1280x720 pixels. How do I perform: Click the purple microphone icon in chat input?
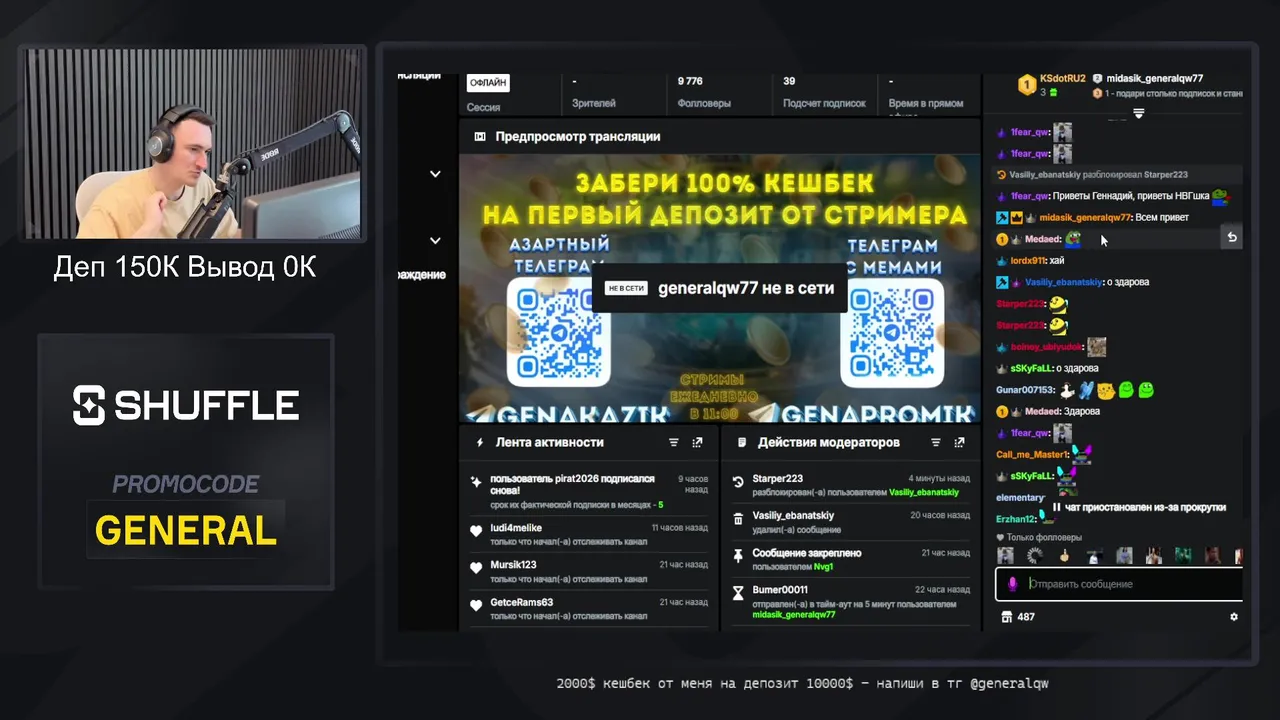pyautogui.click(x=1012, y=583)
